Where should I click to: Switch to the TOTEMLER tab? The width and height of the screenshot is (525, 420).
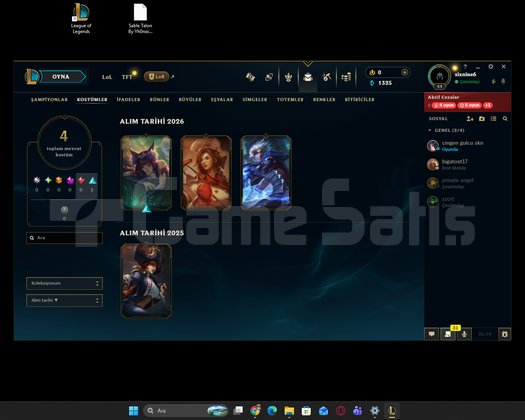(290, 99)
